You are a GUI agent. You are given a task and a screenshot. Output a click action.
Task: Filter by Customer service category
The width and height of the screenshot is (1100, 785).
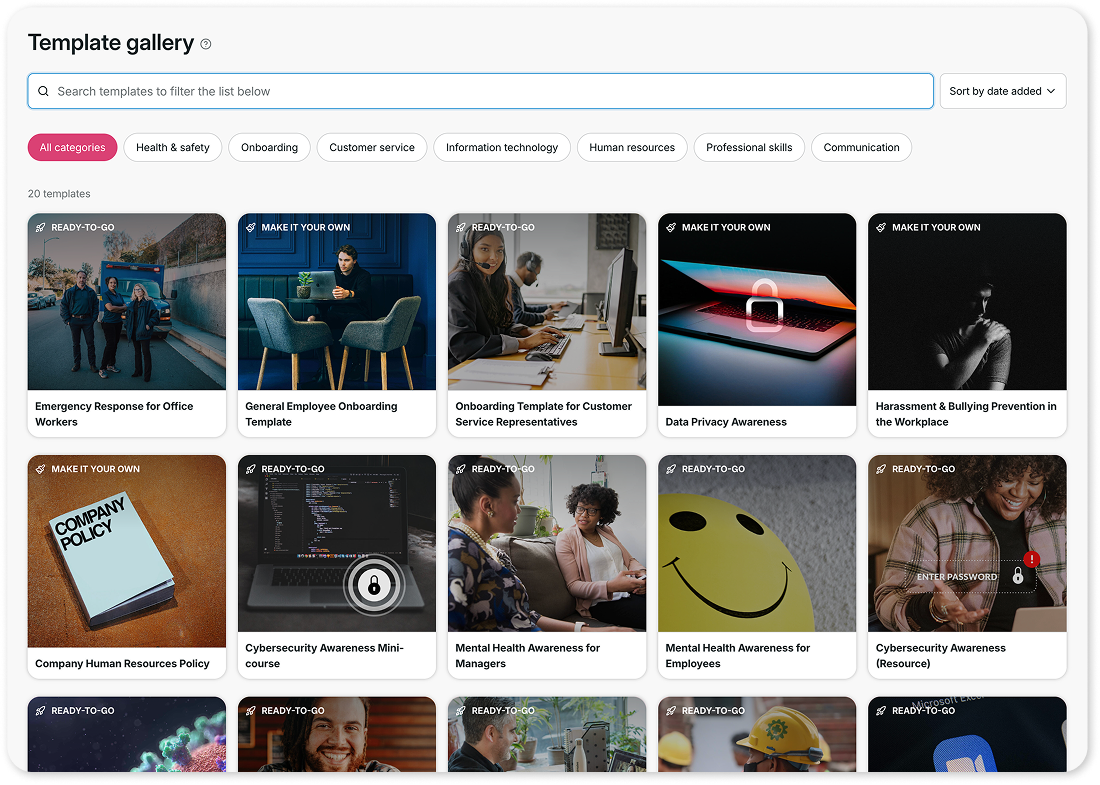pyautogui.click(x=372, y=147)
